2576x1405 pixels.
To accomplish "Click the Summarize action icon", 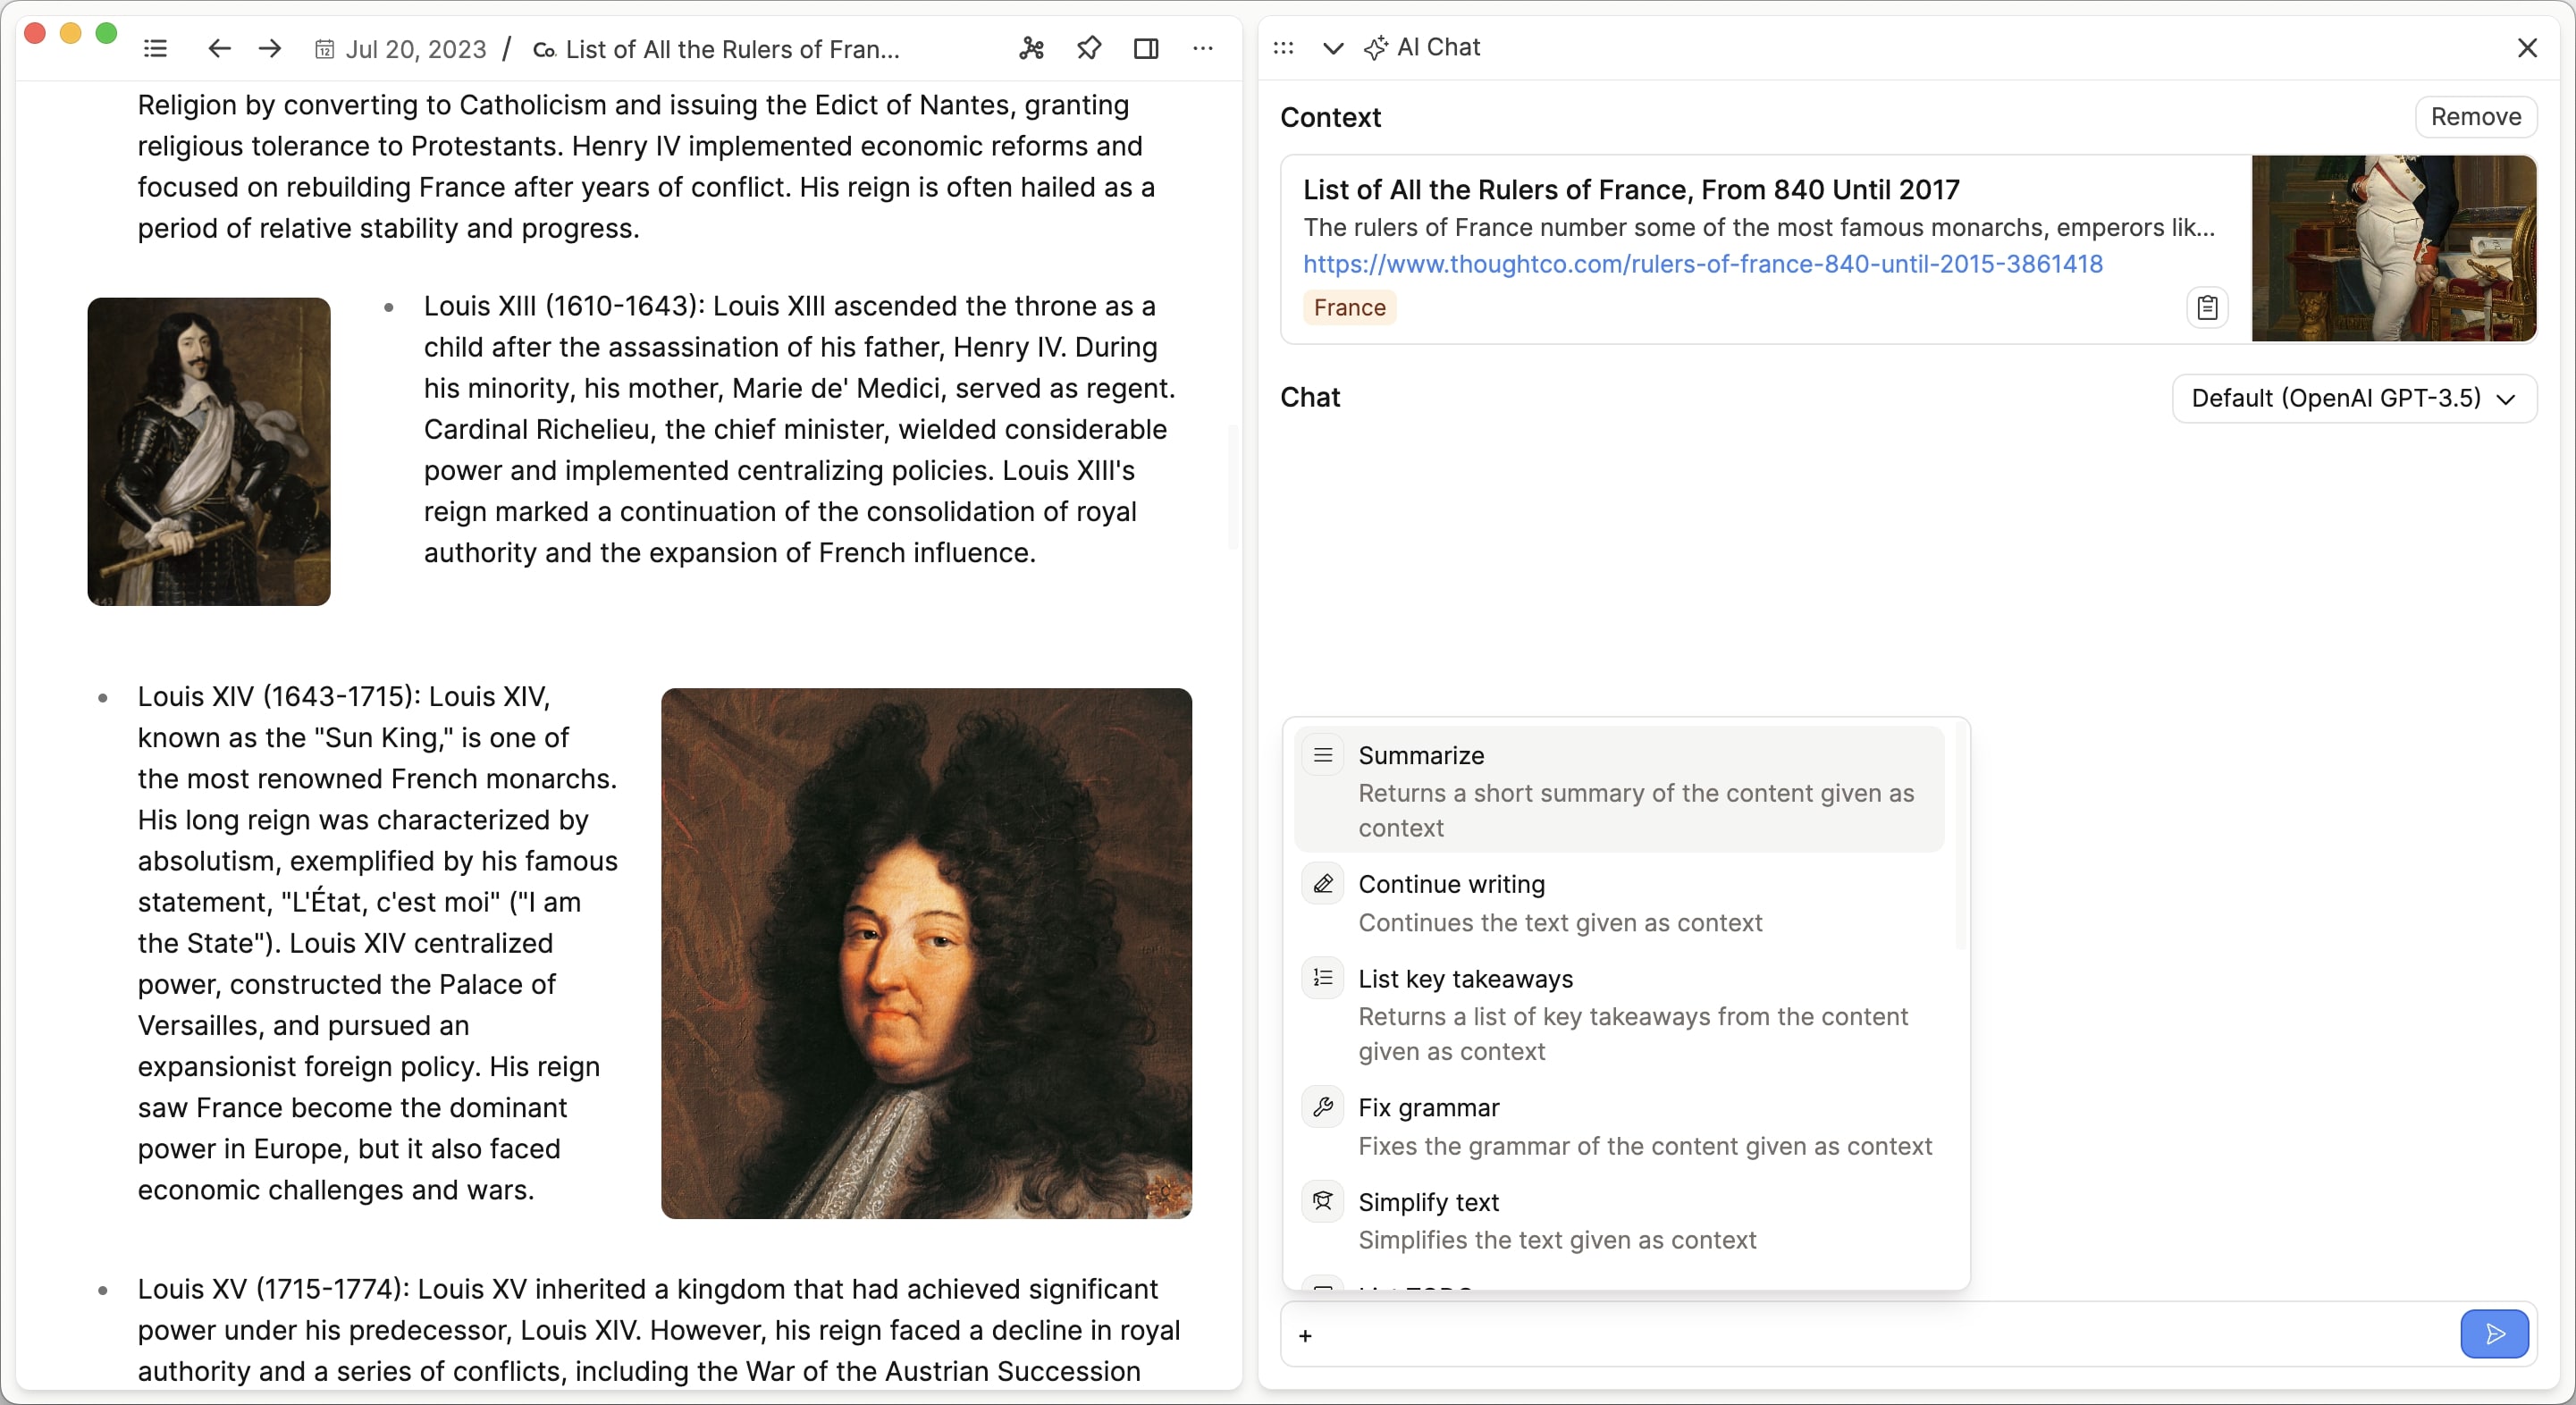I will click(x=1324, y=754).
